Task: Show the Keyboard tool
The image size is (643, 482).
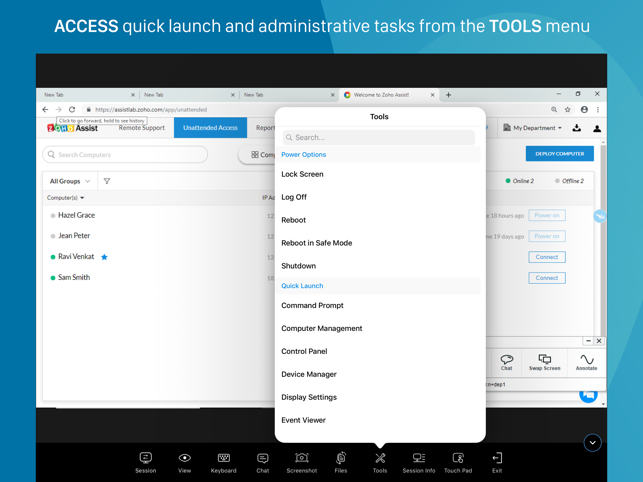Action: [x=223, y=462]
